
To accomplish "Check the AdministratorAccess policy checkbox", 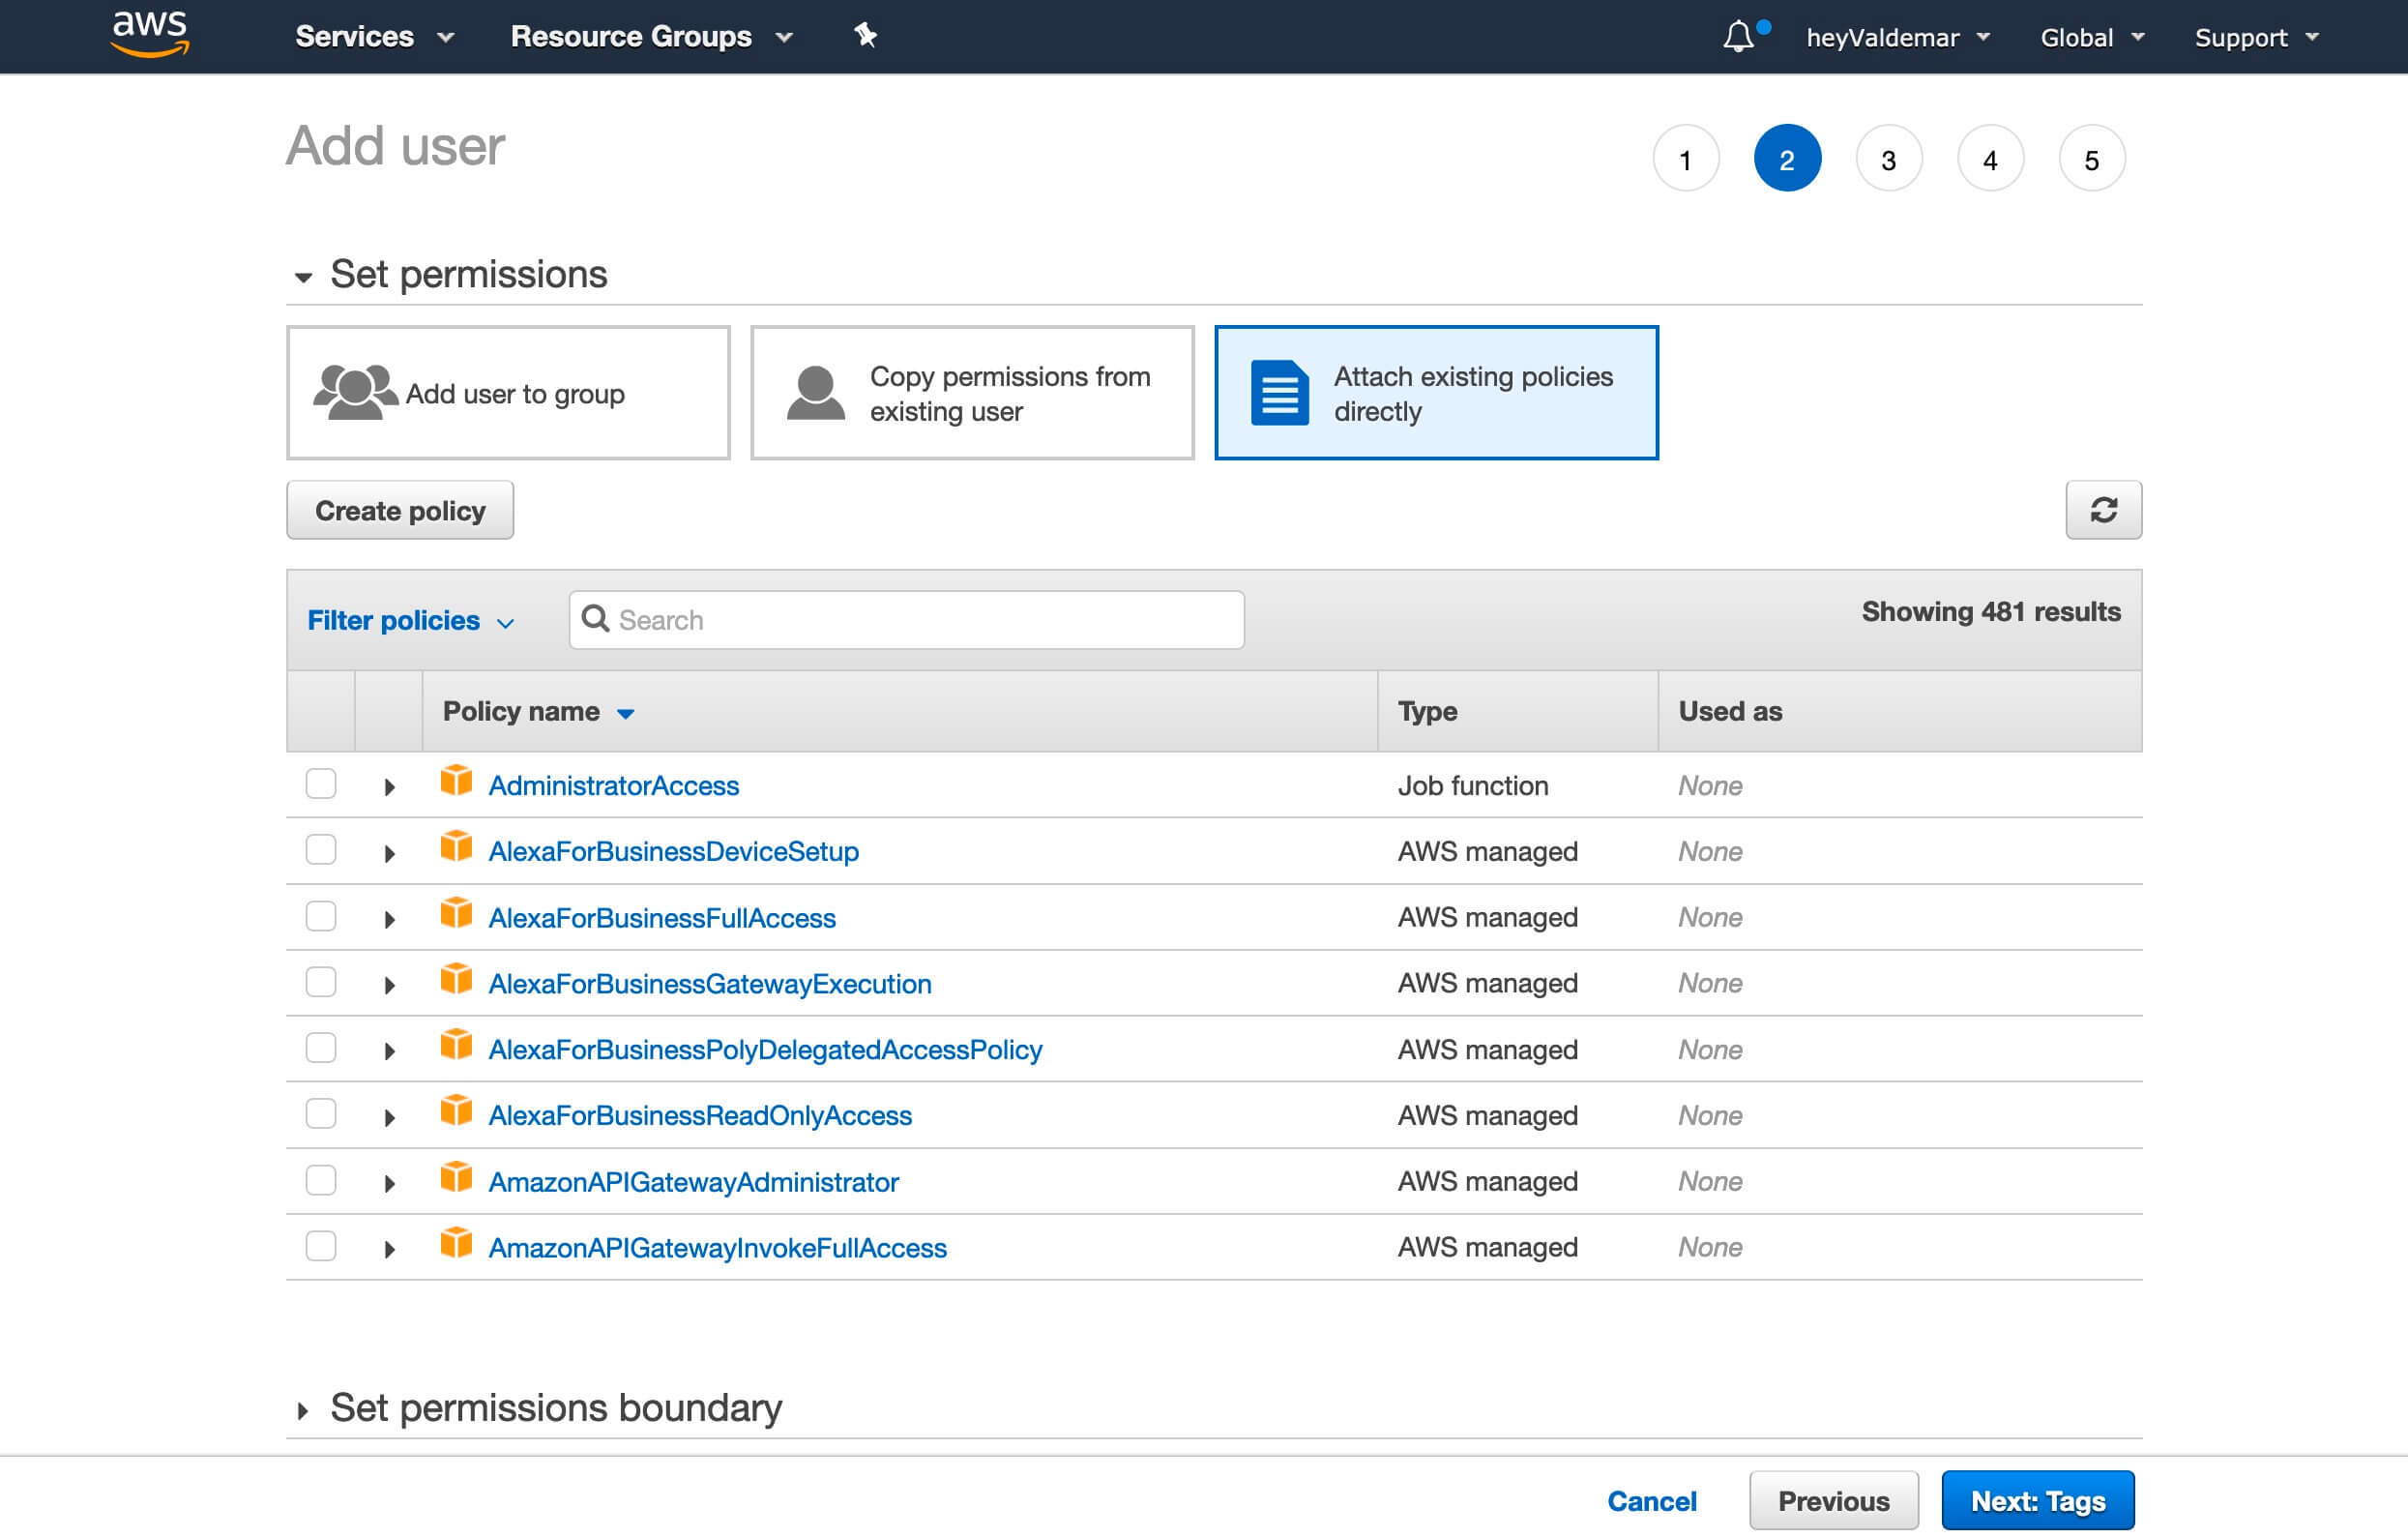I will [323, 784].
